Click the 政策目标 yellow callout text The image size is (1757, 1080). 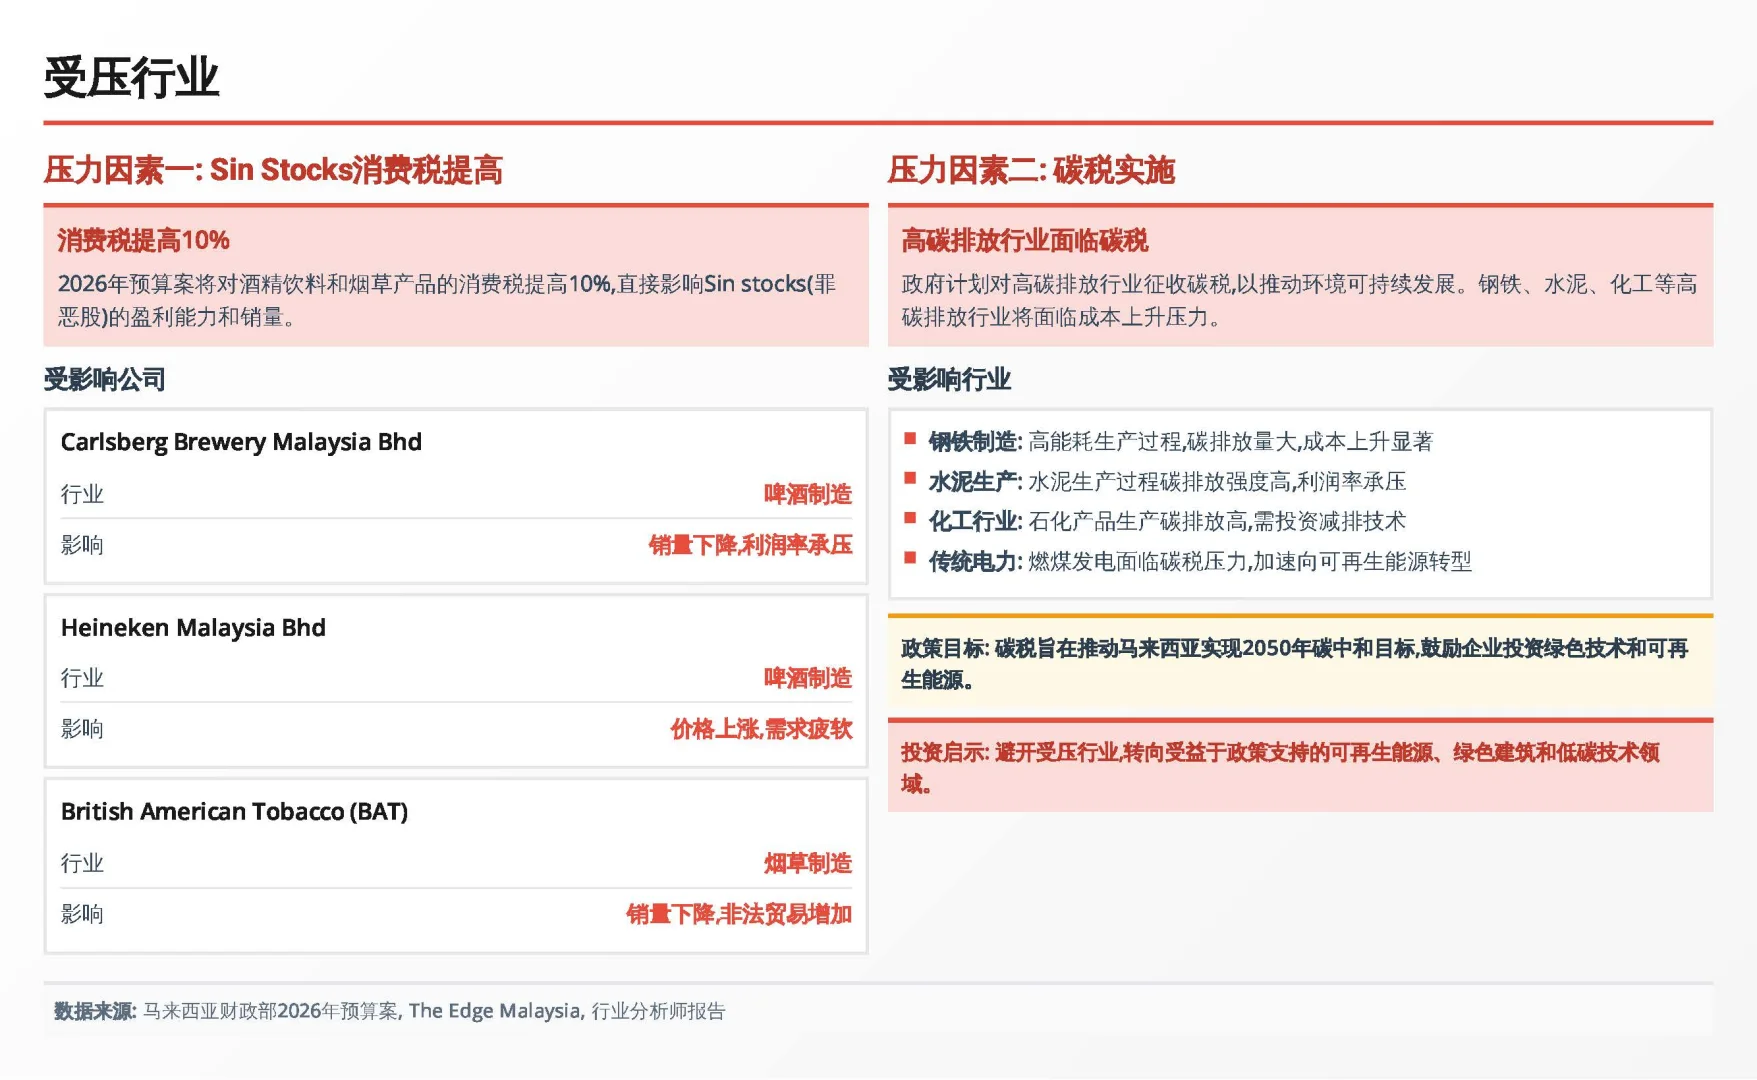(1294, 664)
